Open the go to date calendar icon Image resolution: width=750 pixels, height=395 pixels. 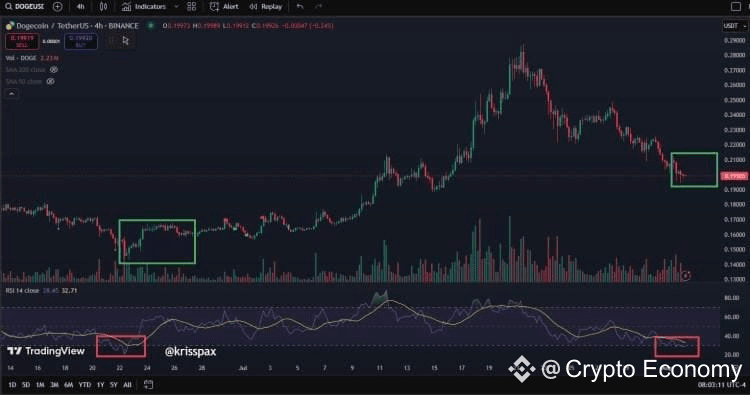[x=148, y=384]
